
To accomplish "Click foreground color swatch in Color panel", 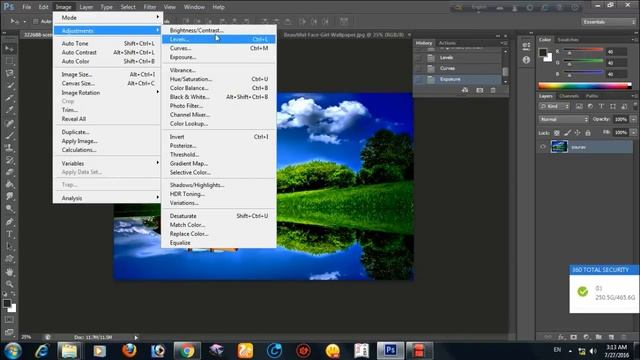I will (543, 52).
